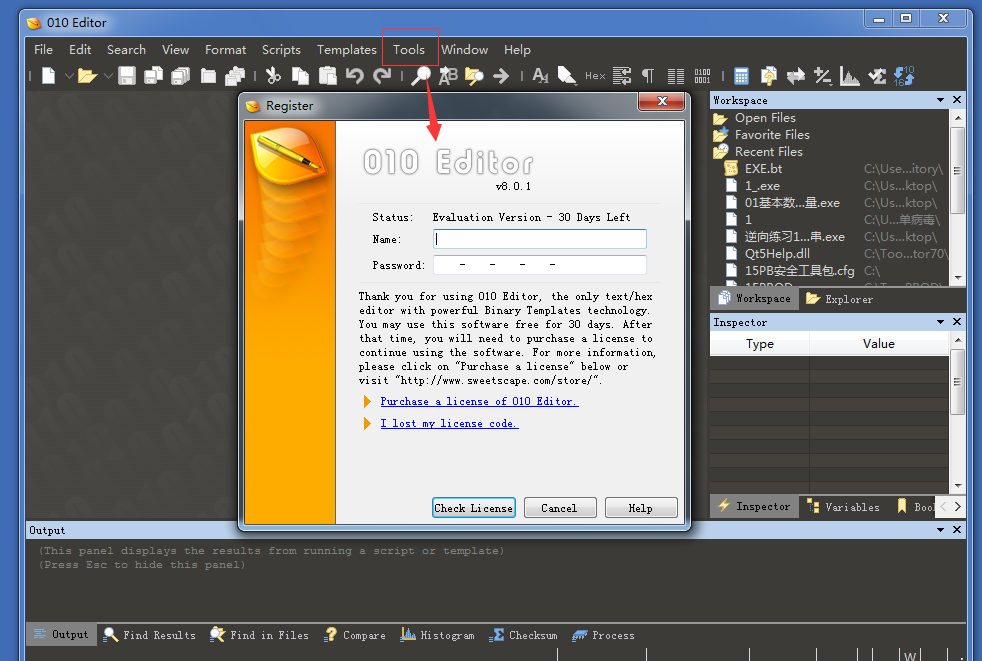The width and height of the screenshot is (982, 661).
Task: Click the Find in Files toolbar icon
Action: tap(474, 76)
